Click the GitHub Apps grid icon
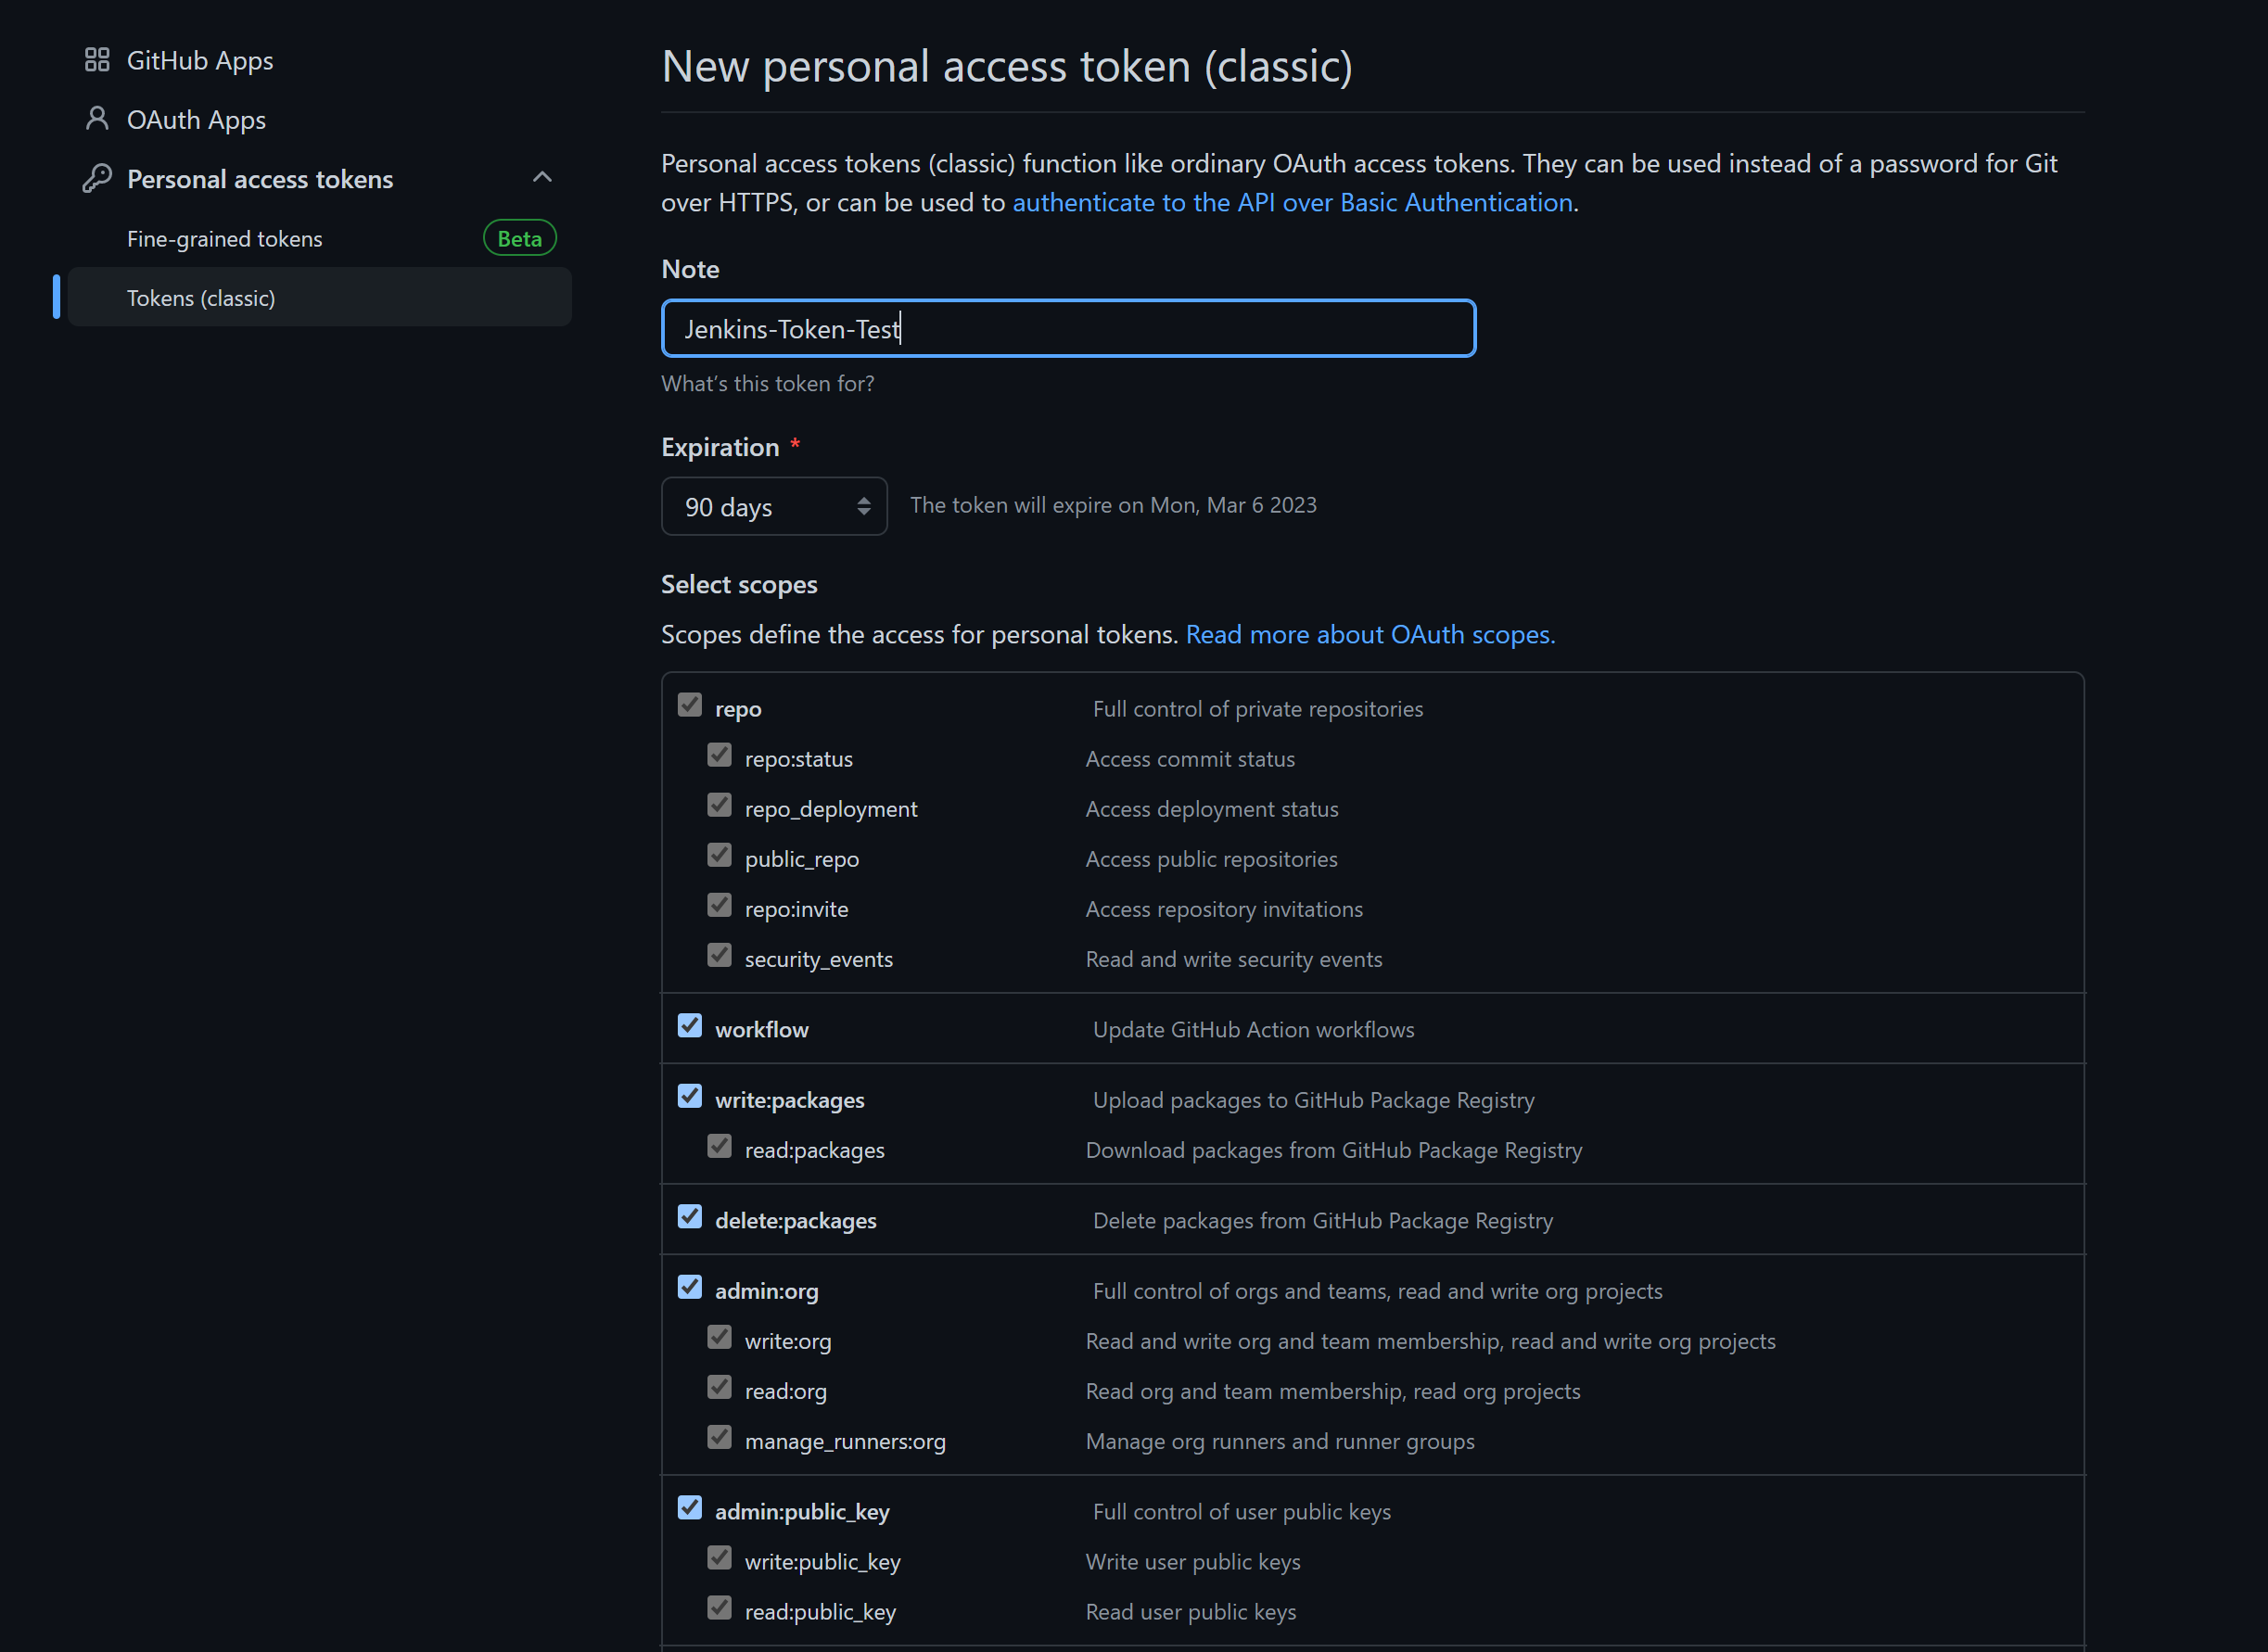Viewport: 2268px width, 1652px height. pyautogui.click(x=97, y=60)
